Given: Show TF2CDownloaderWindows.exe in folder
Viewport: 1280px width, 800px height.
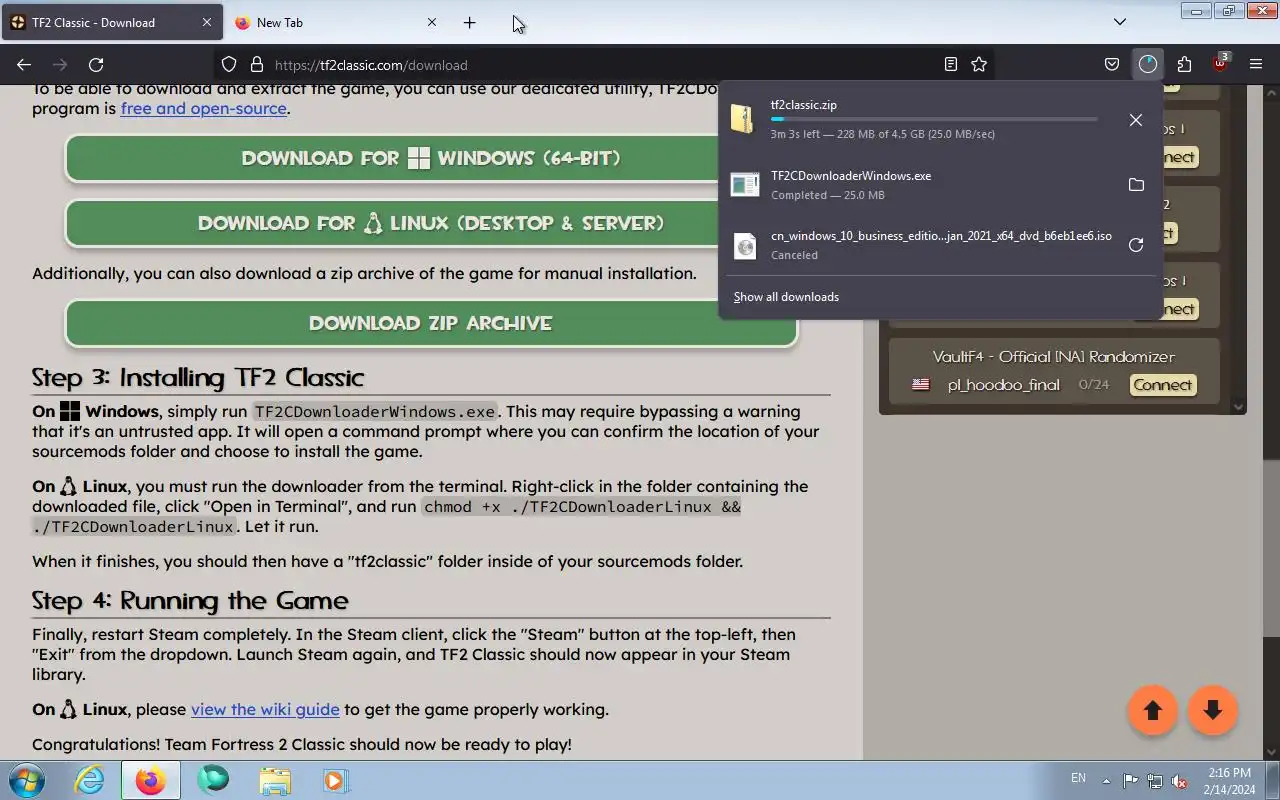Looking at the screenshot, I should click(1136, 185).
